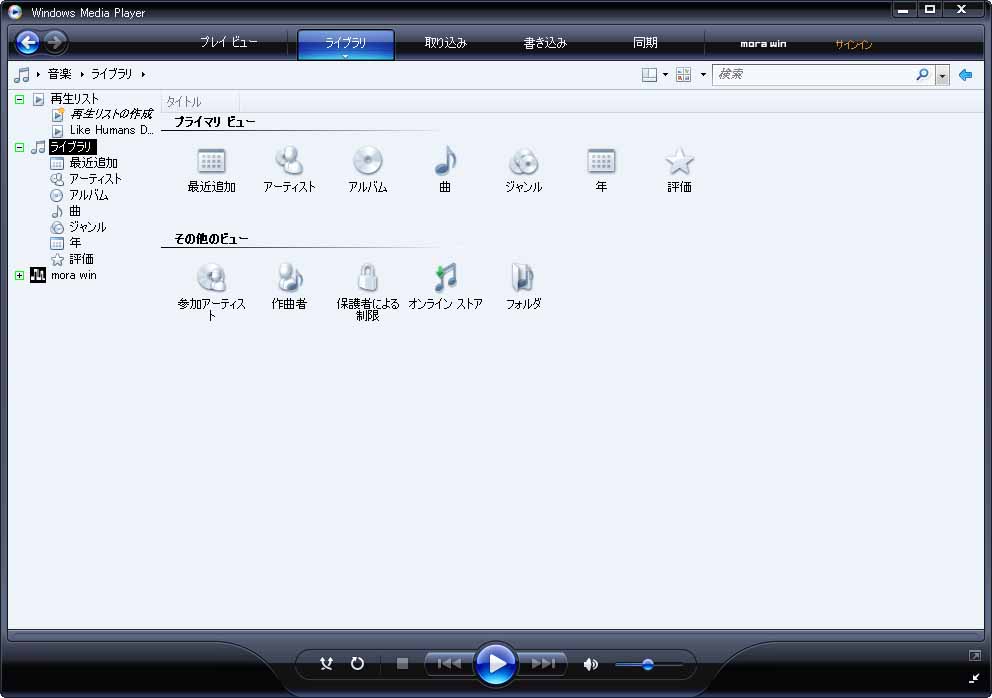Open the ジャンル icon in Primary View
992x698 pixels.
pos(524,161)
